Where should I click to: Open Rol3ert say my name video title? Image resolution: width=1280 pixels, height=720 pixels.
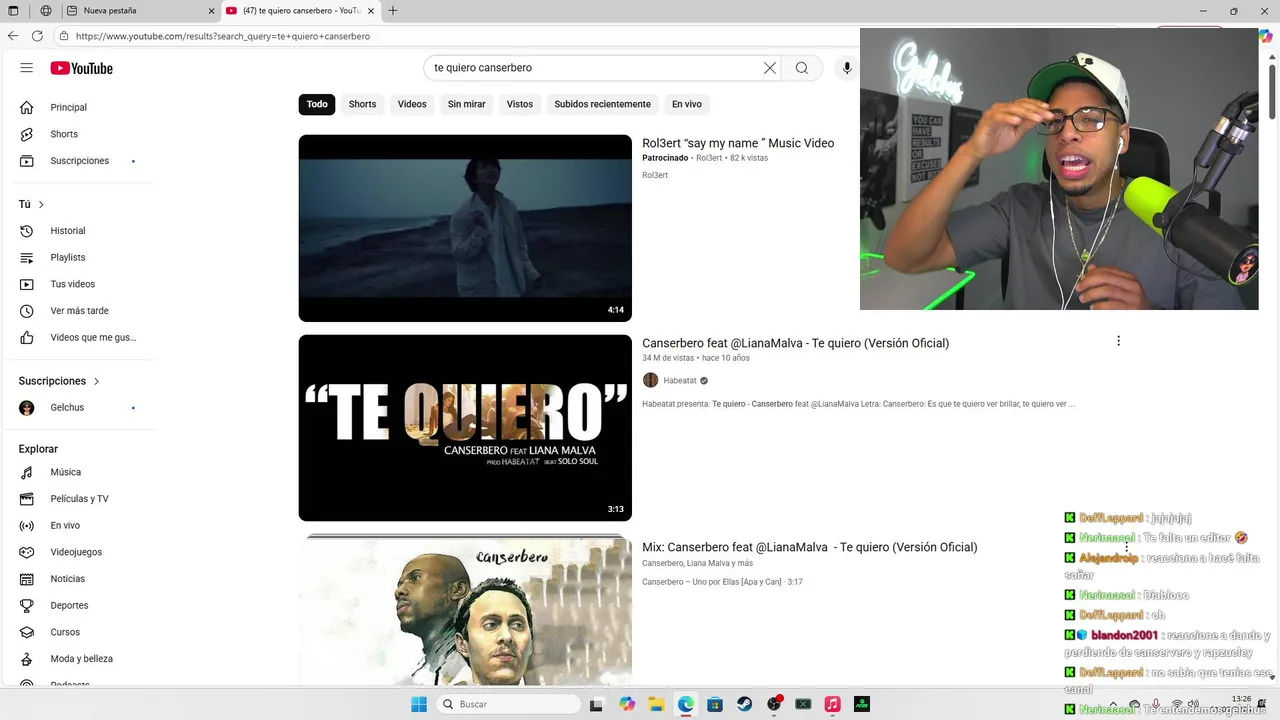click(x=738, y=143)
